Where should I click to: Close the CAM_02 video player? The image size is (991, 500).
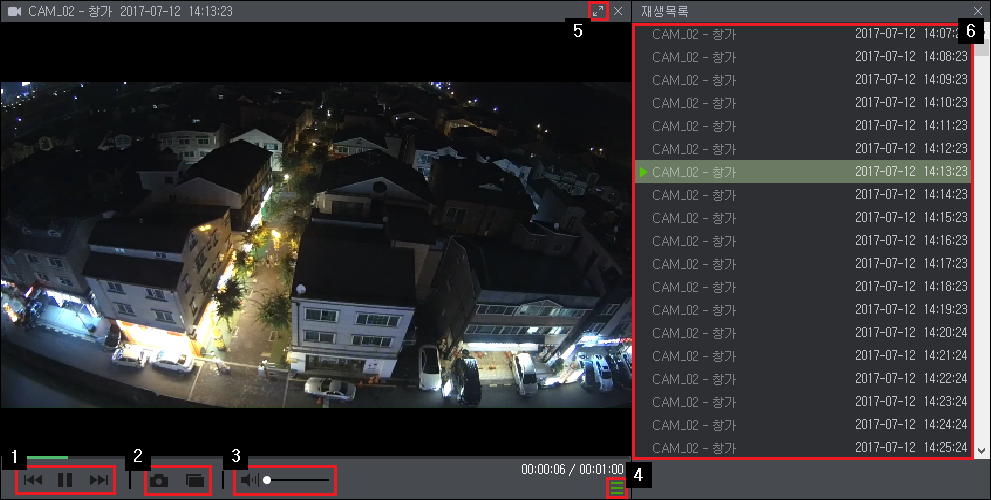pos(618,11)
